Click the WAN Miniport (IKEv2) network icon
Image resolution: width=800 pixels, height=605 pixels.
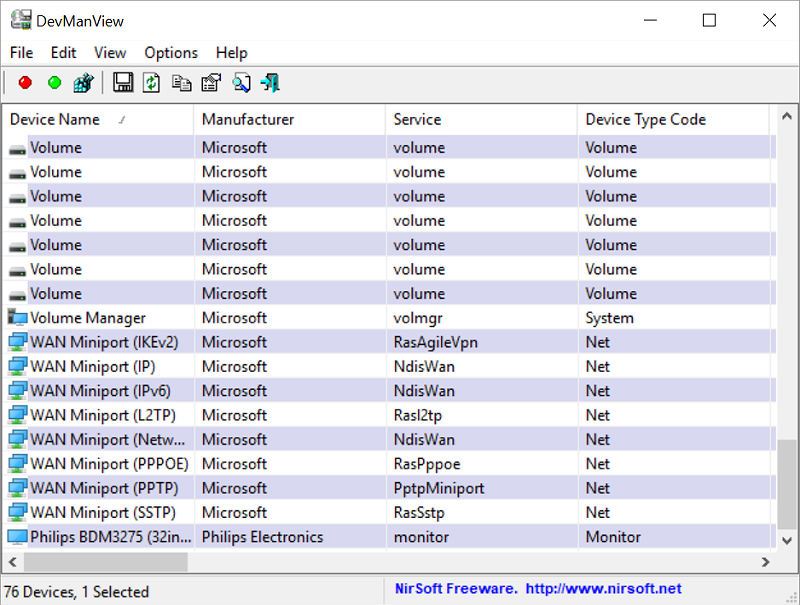(17, 342)
